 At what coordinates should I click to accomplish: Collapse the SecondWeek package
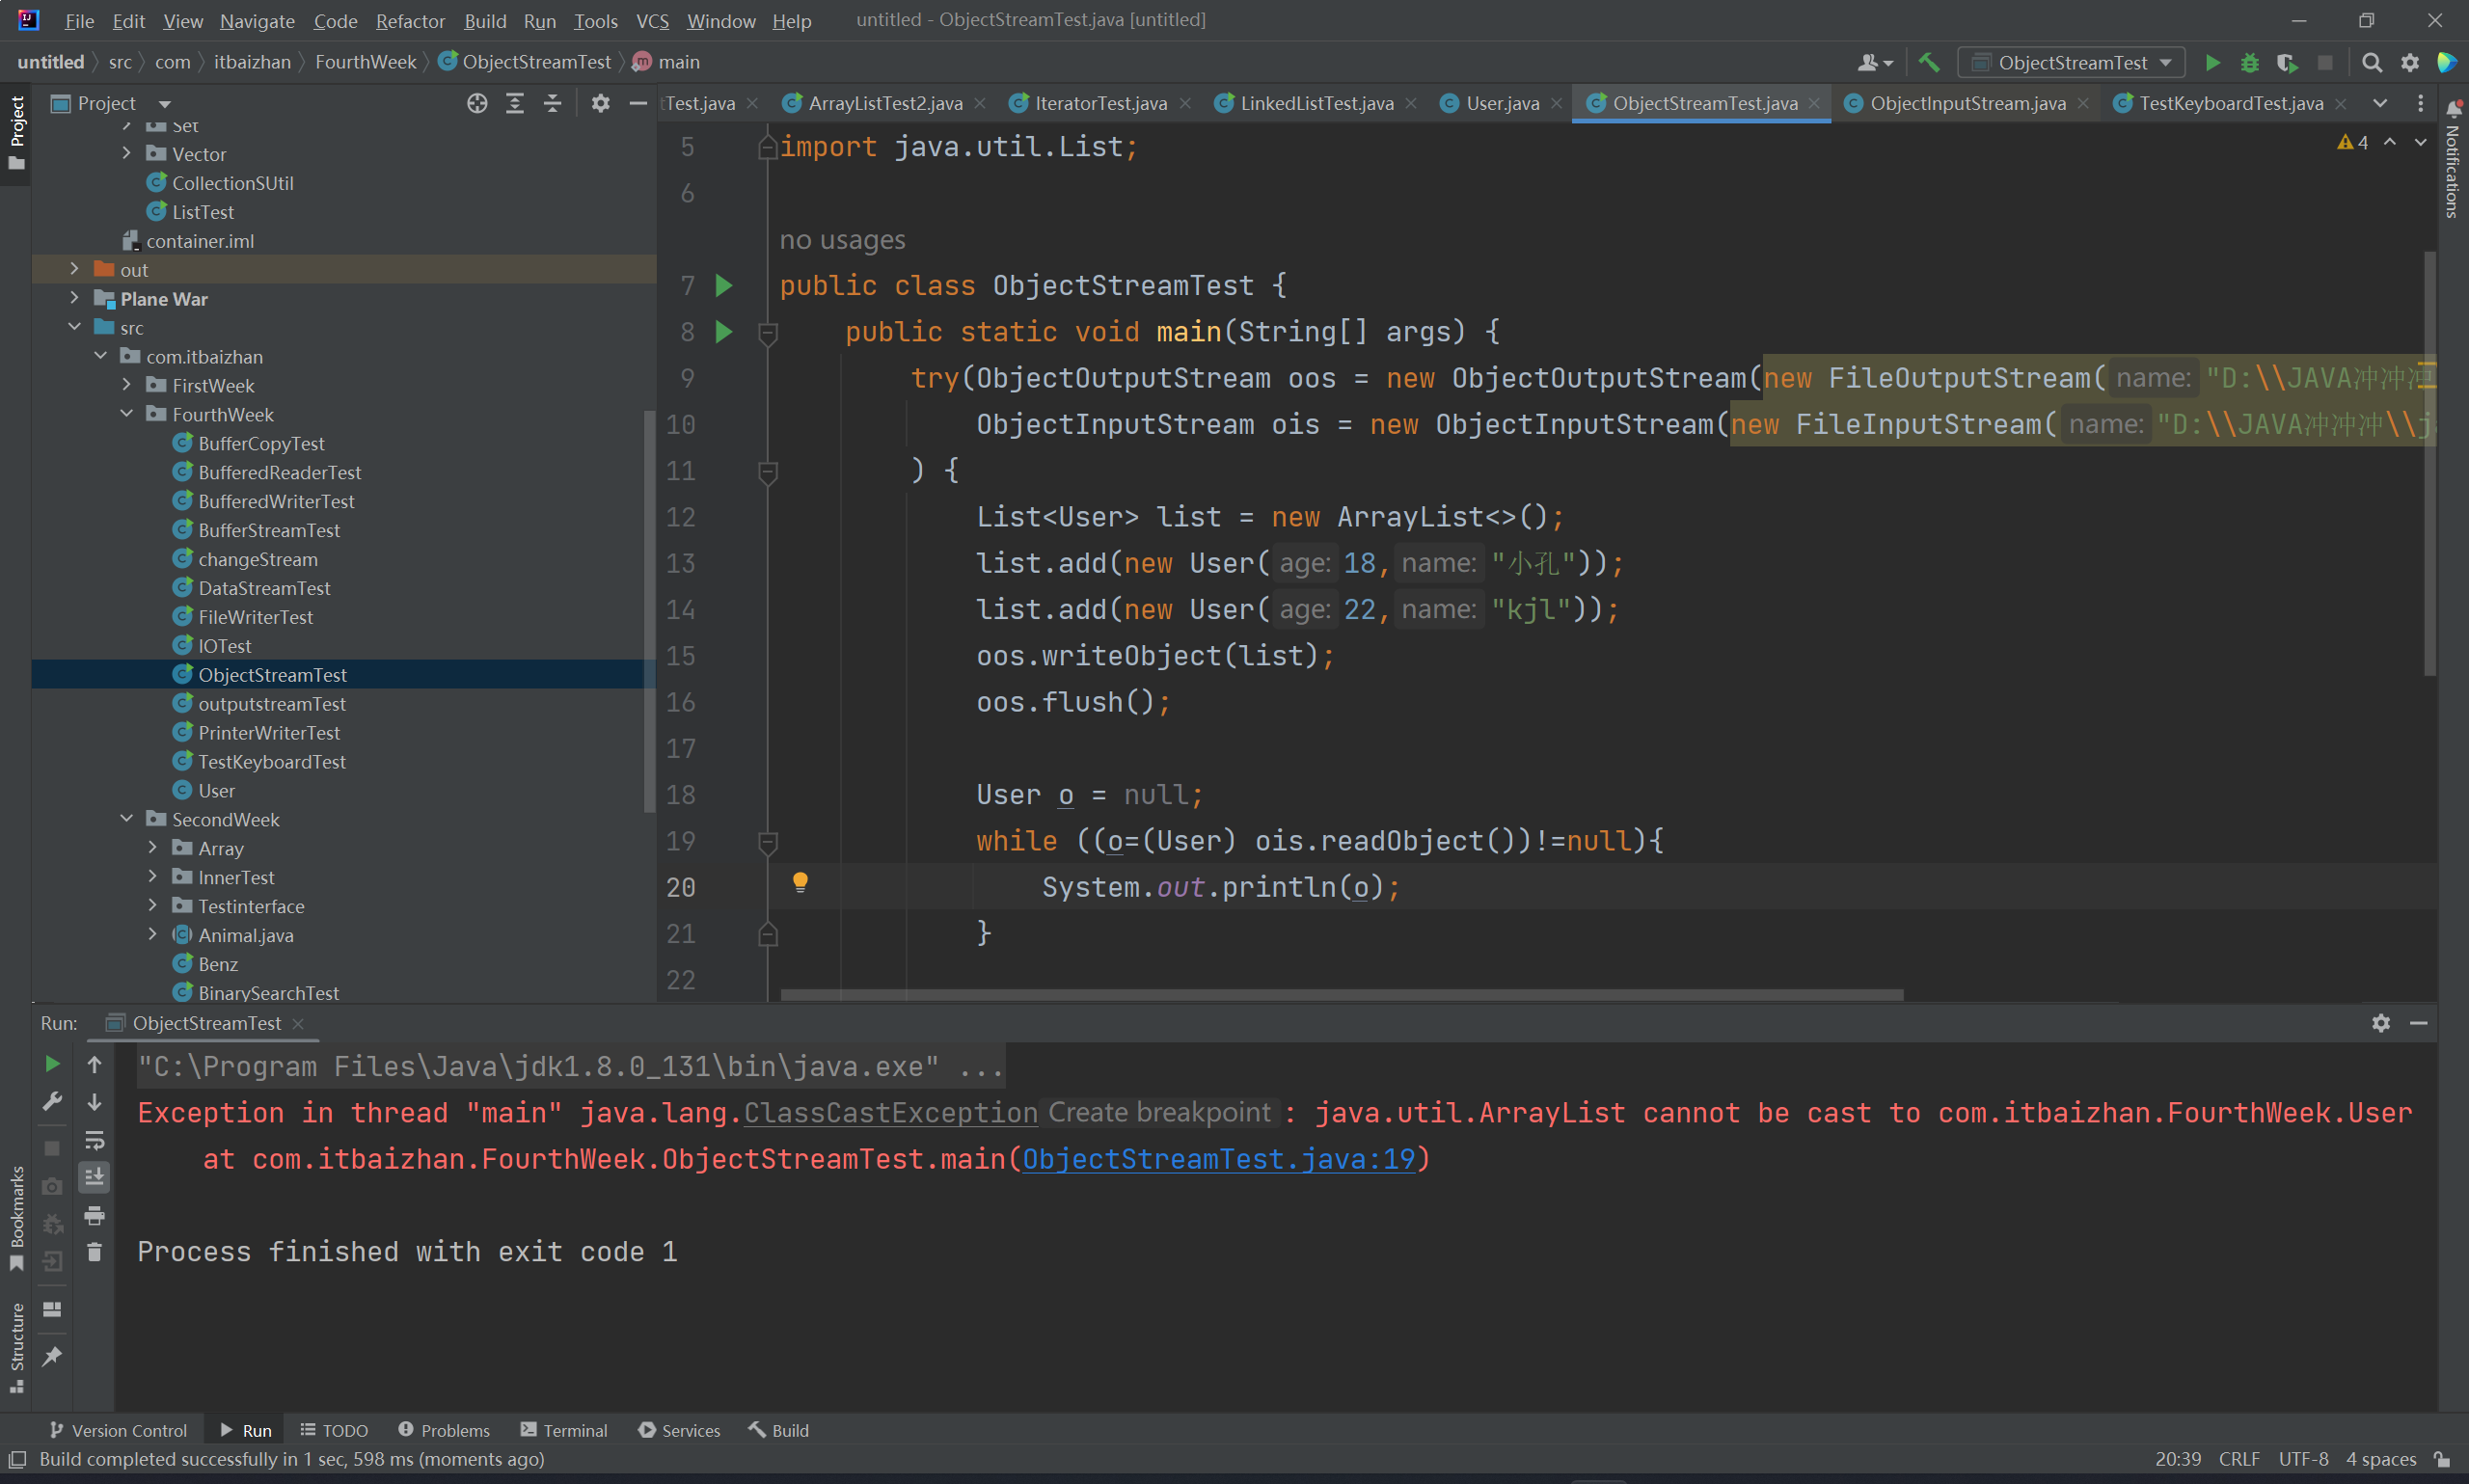(x=126, y=819)
